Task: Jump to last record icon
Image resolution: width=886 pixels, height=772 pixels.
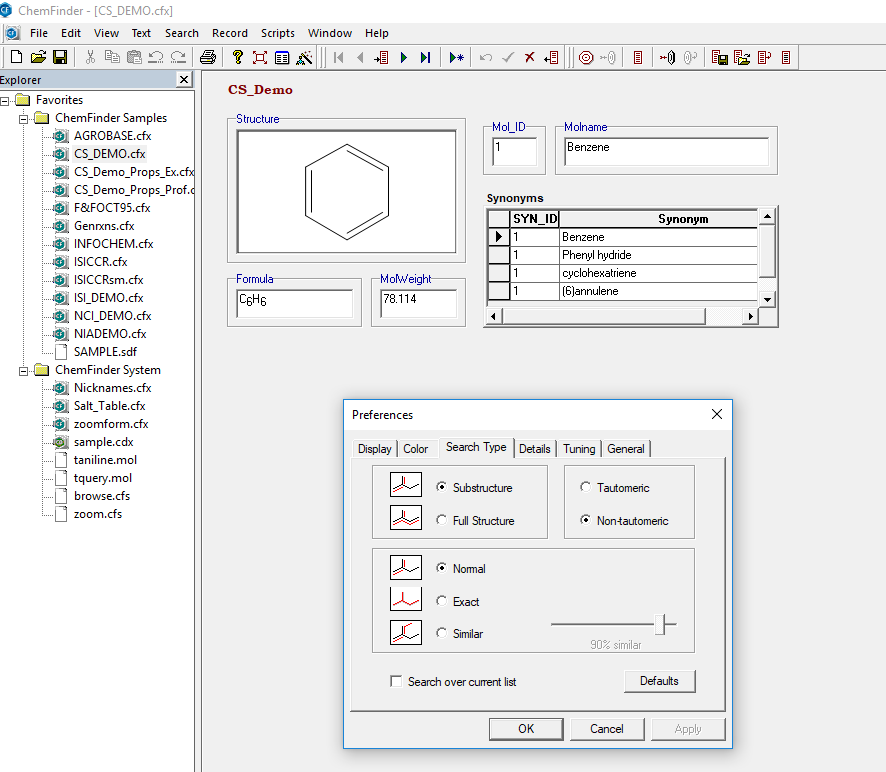Action: point(425,57)
